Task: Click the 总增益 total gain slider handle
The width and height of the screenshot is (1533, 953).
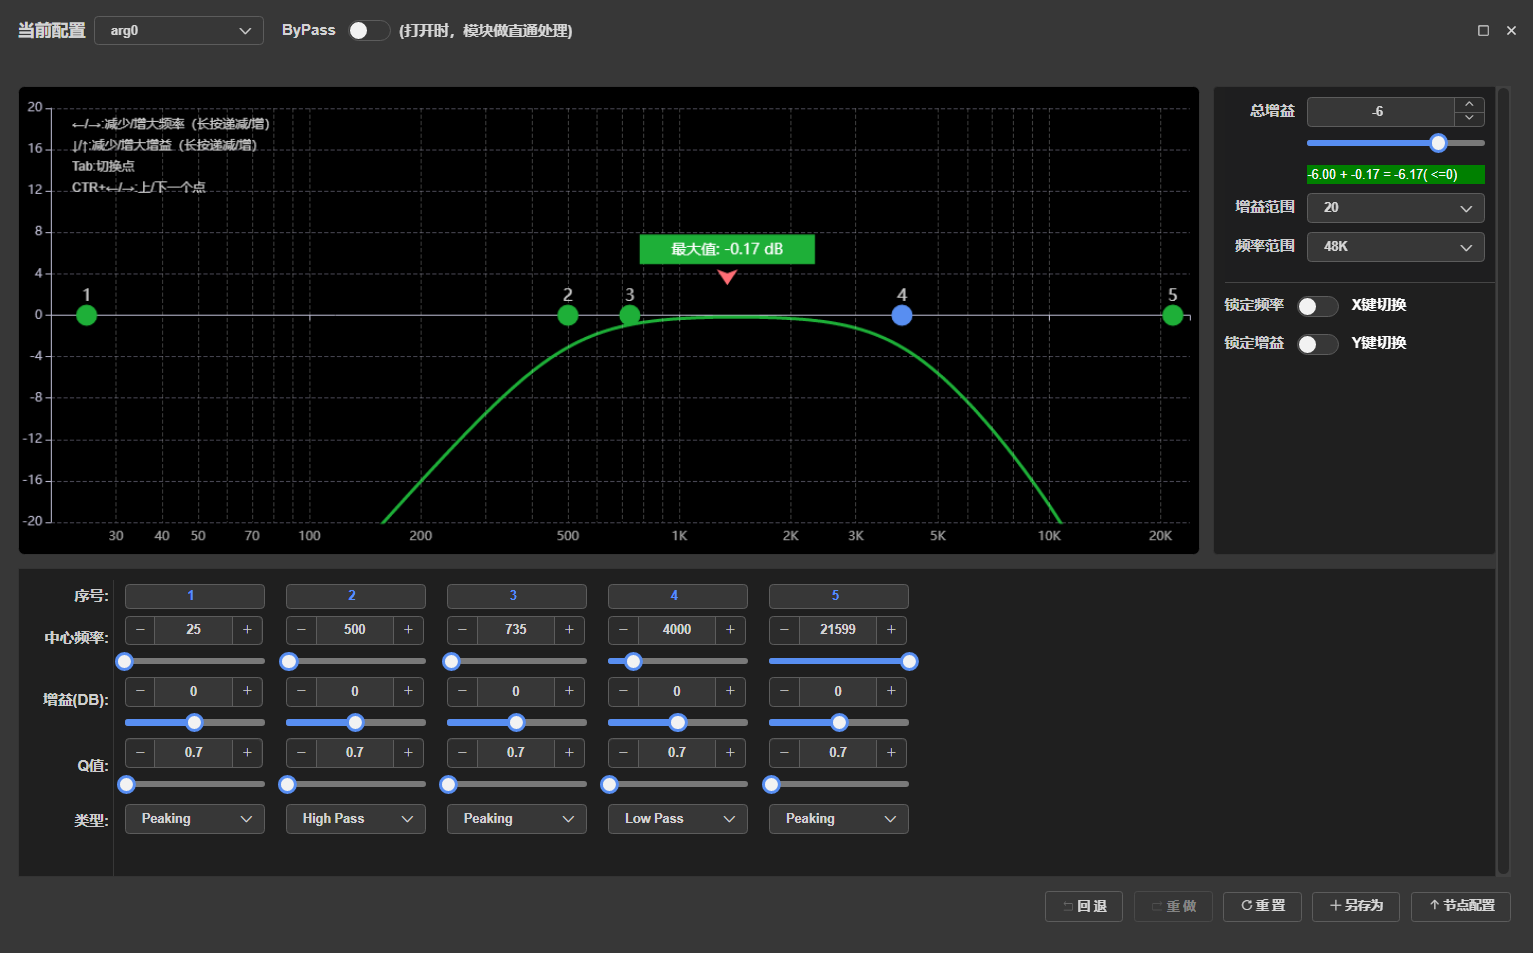Action: (x=1438, y=143)
